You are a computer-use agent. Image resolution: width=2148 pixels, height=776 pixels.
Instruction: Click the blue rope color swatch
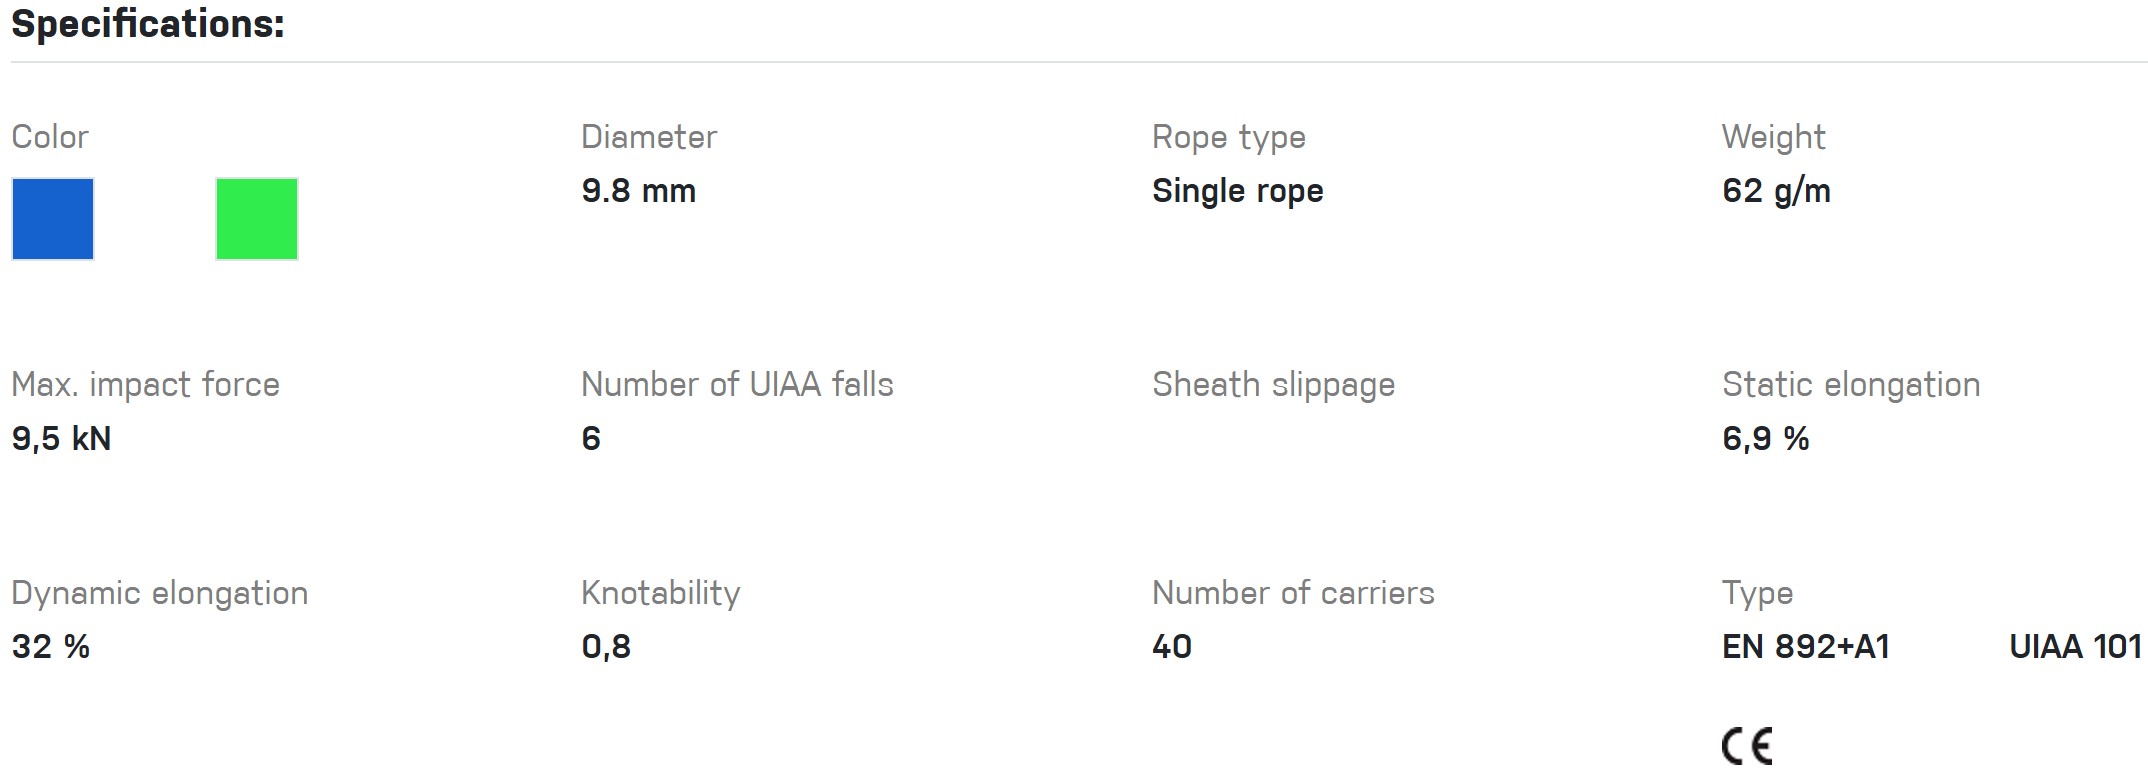click(53, 219)
